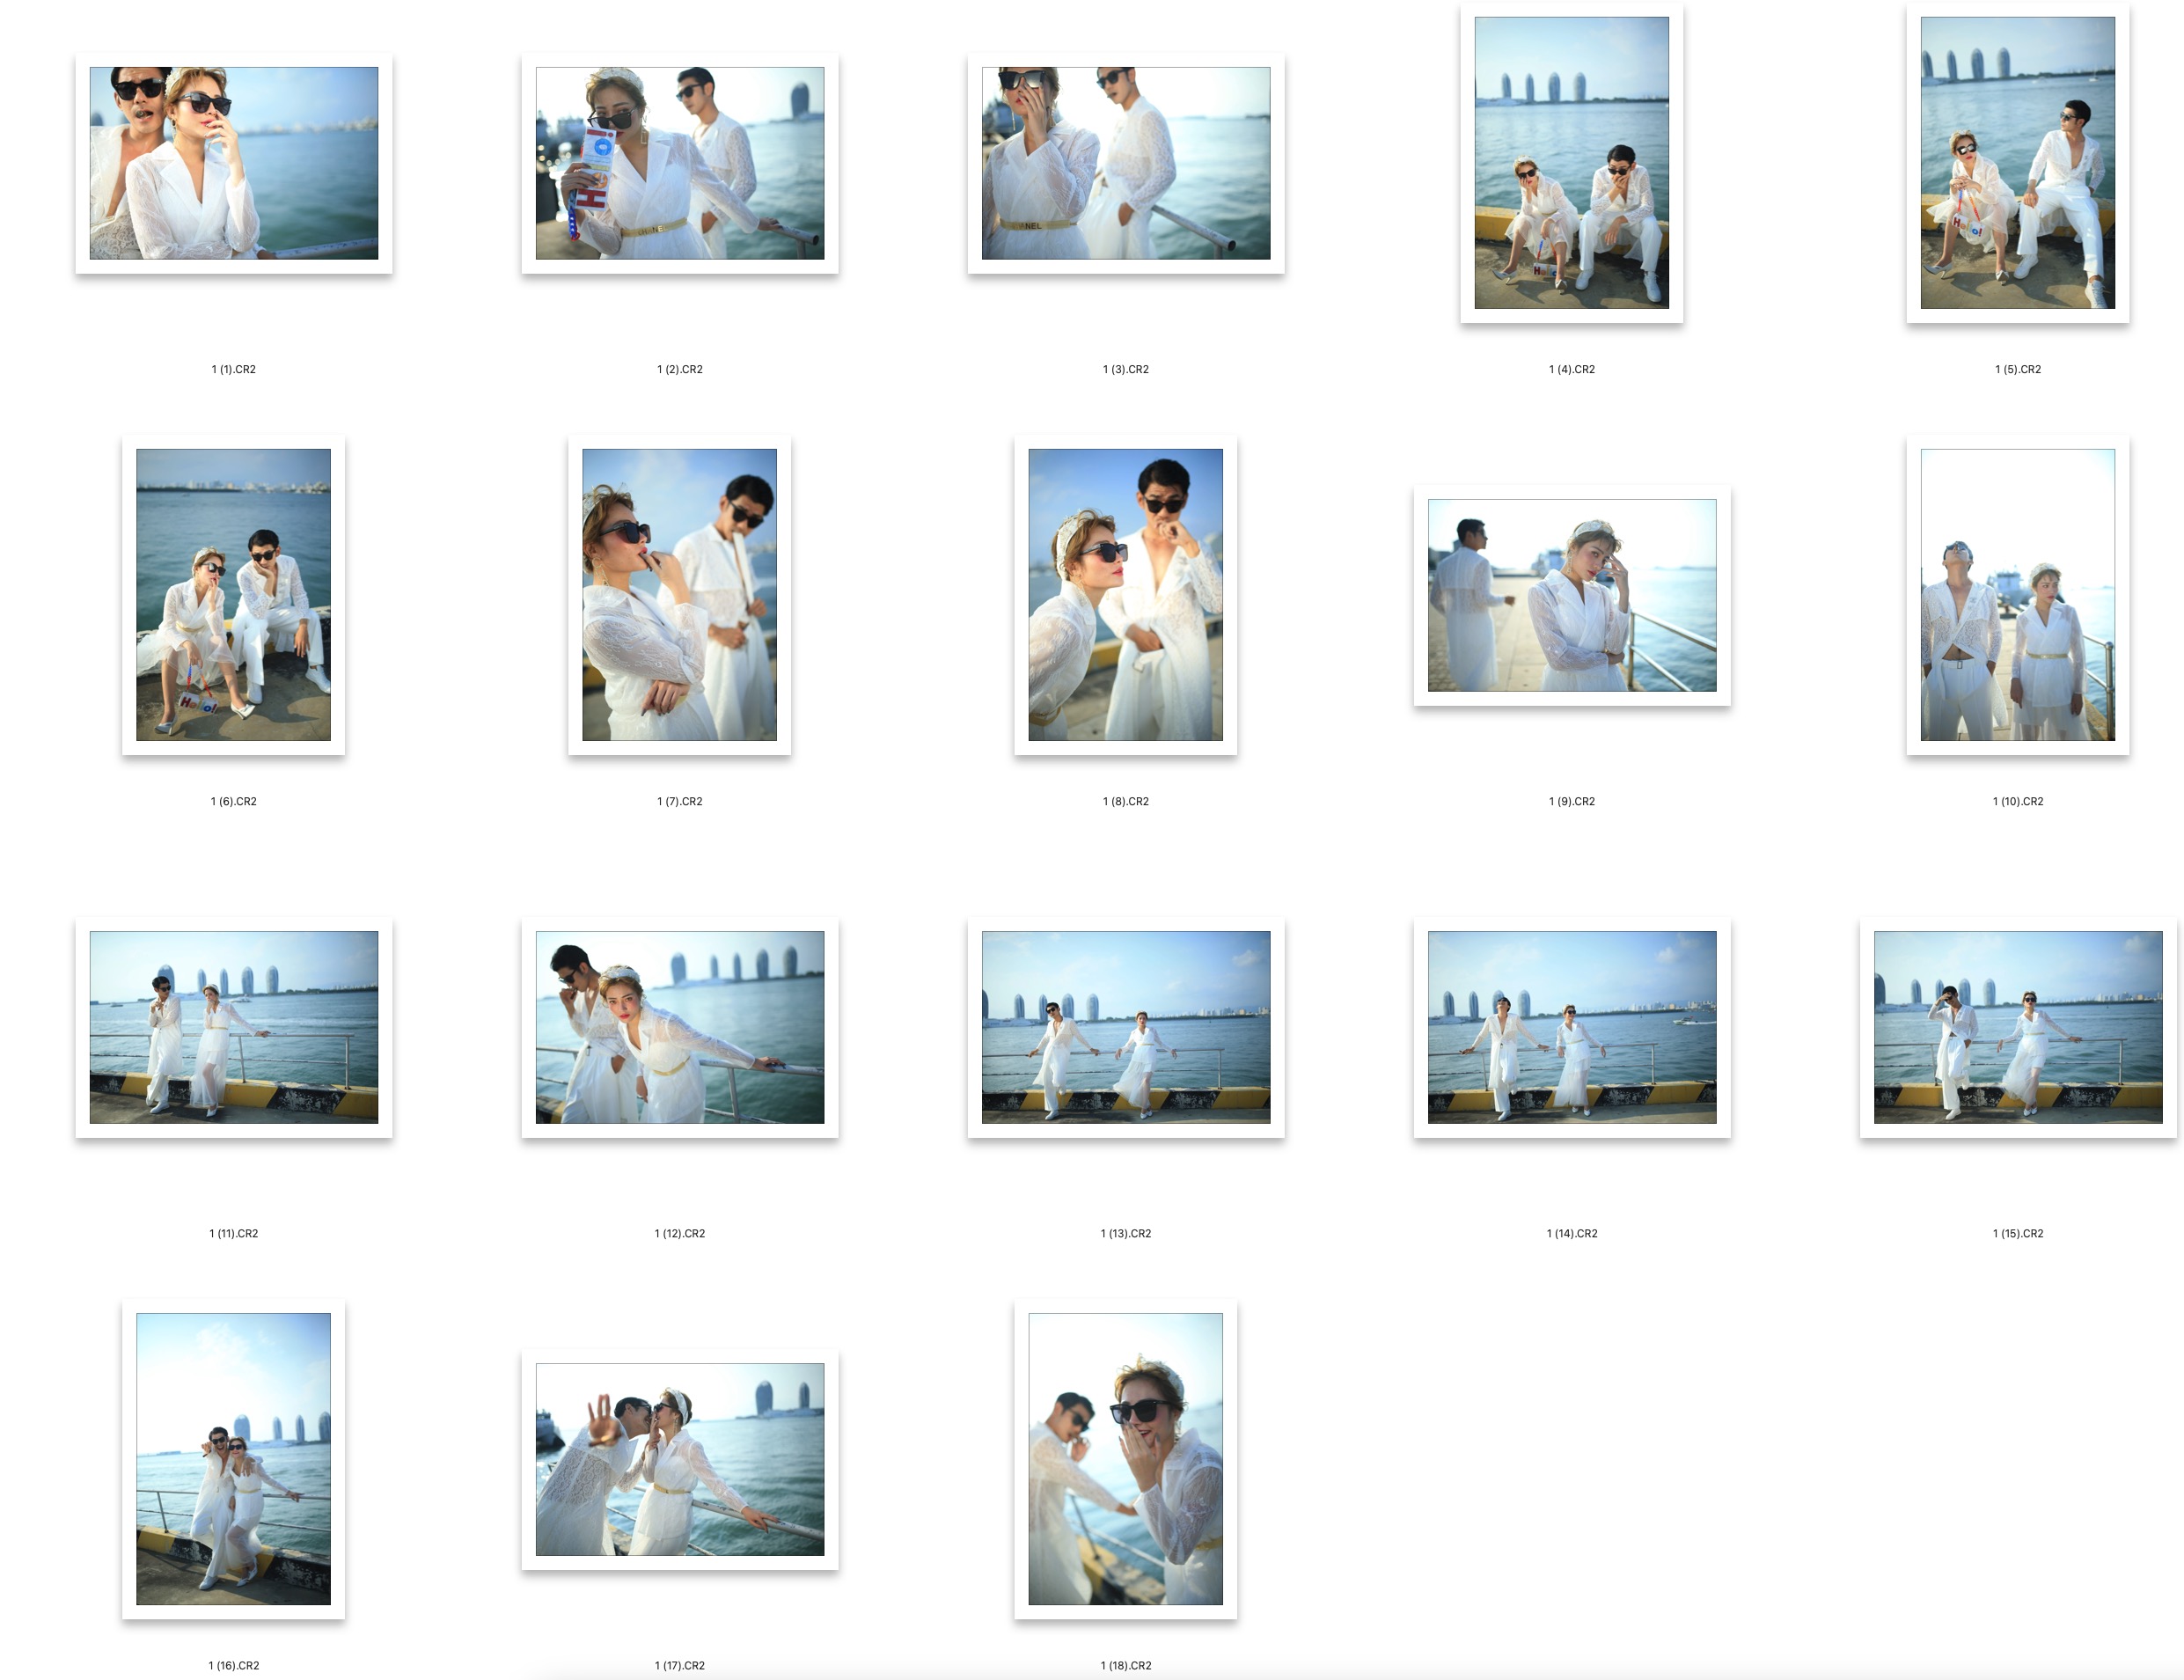Viewport: 2184px width, 1680px height.
Task: Click thumbnail for 1 (8).CR2
Action: tap(1125, 594)
